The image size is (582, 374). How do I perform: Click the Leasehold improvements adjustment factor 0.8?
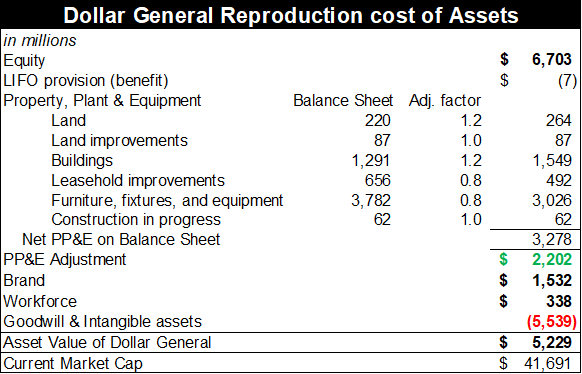pos(470,180)
